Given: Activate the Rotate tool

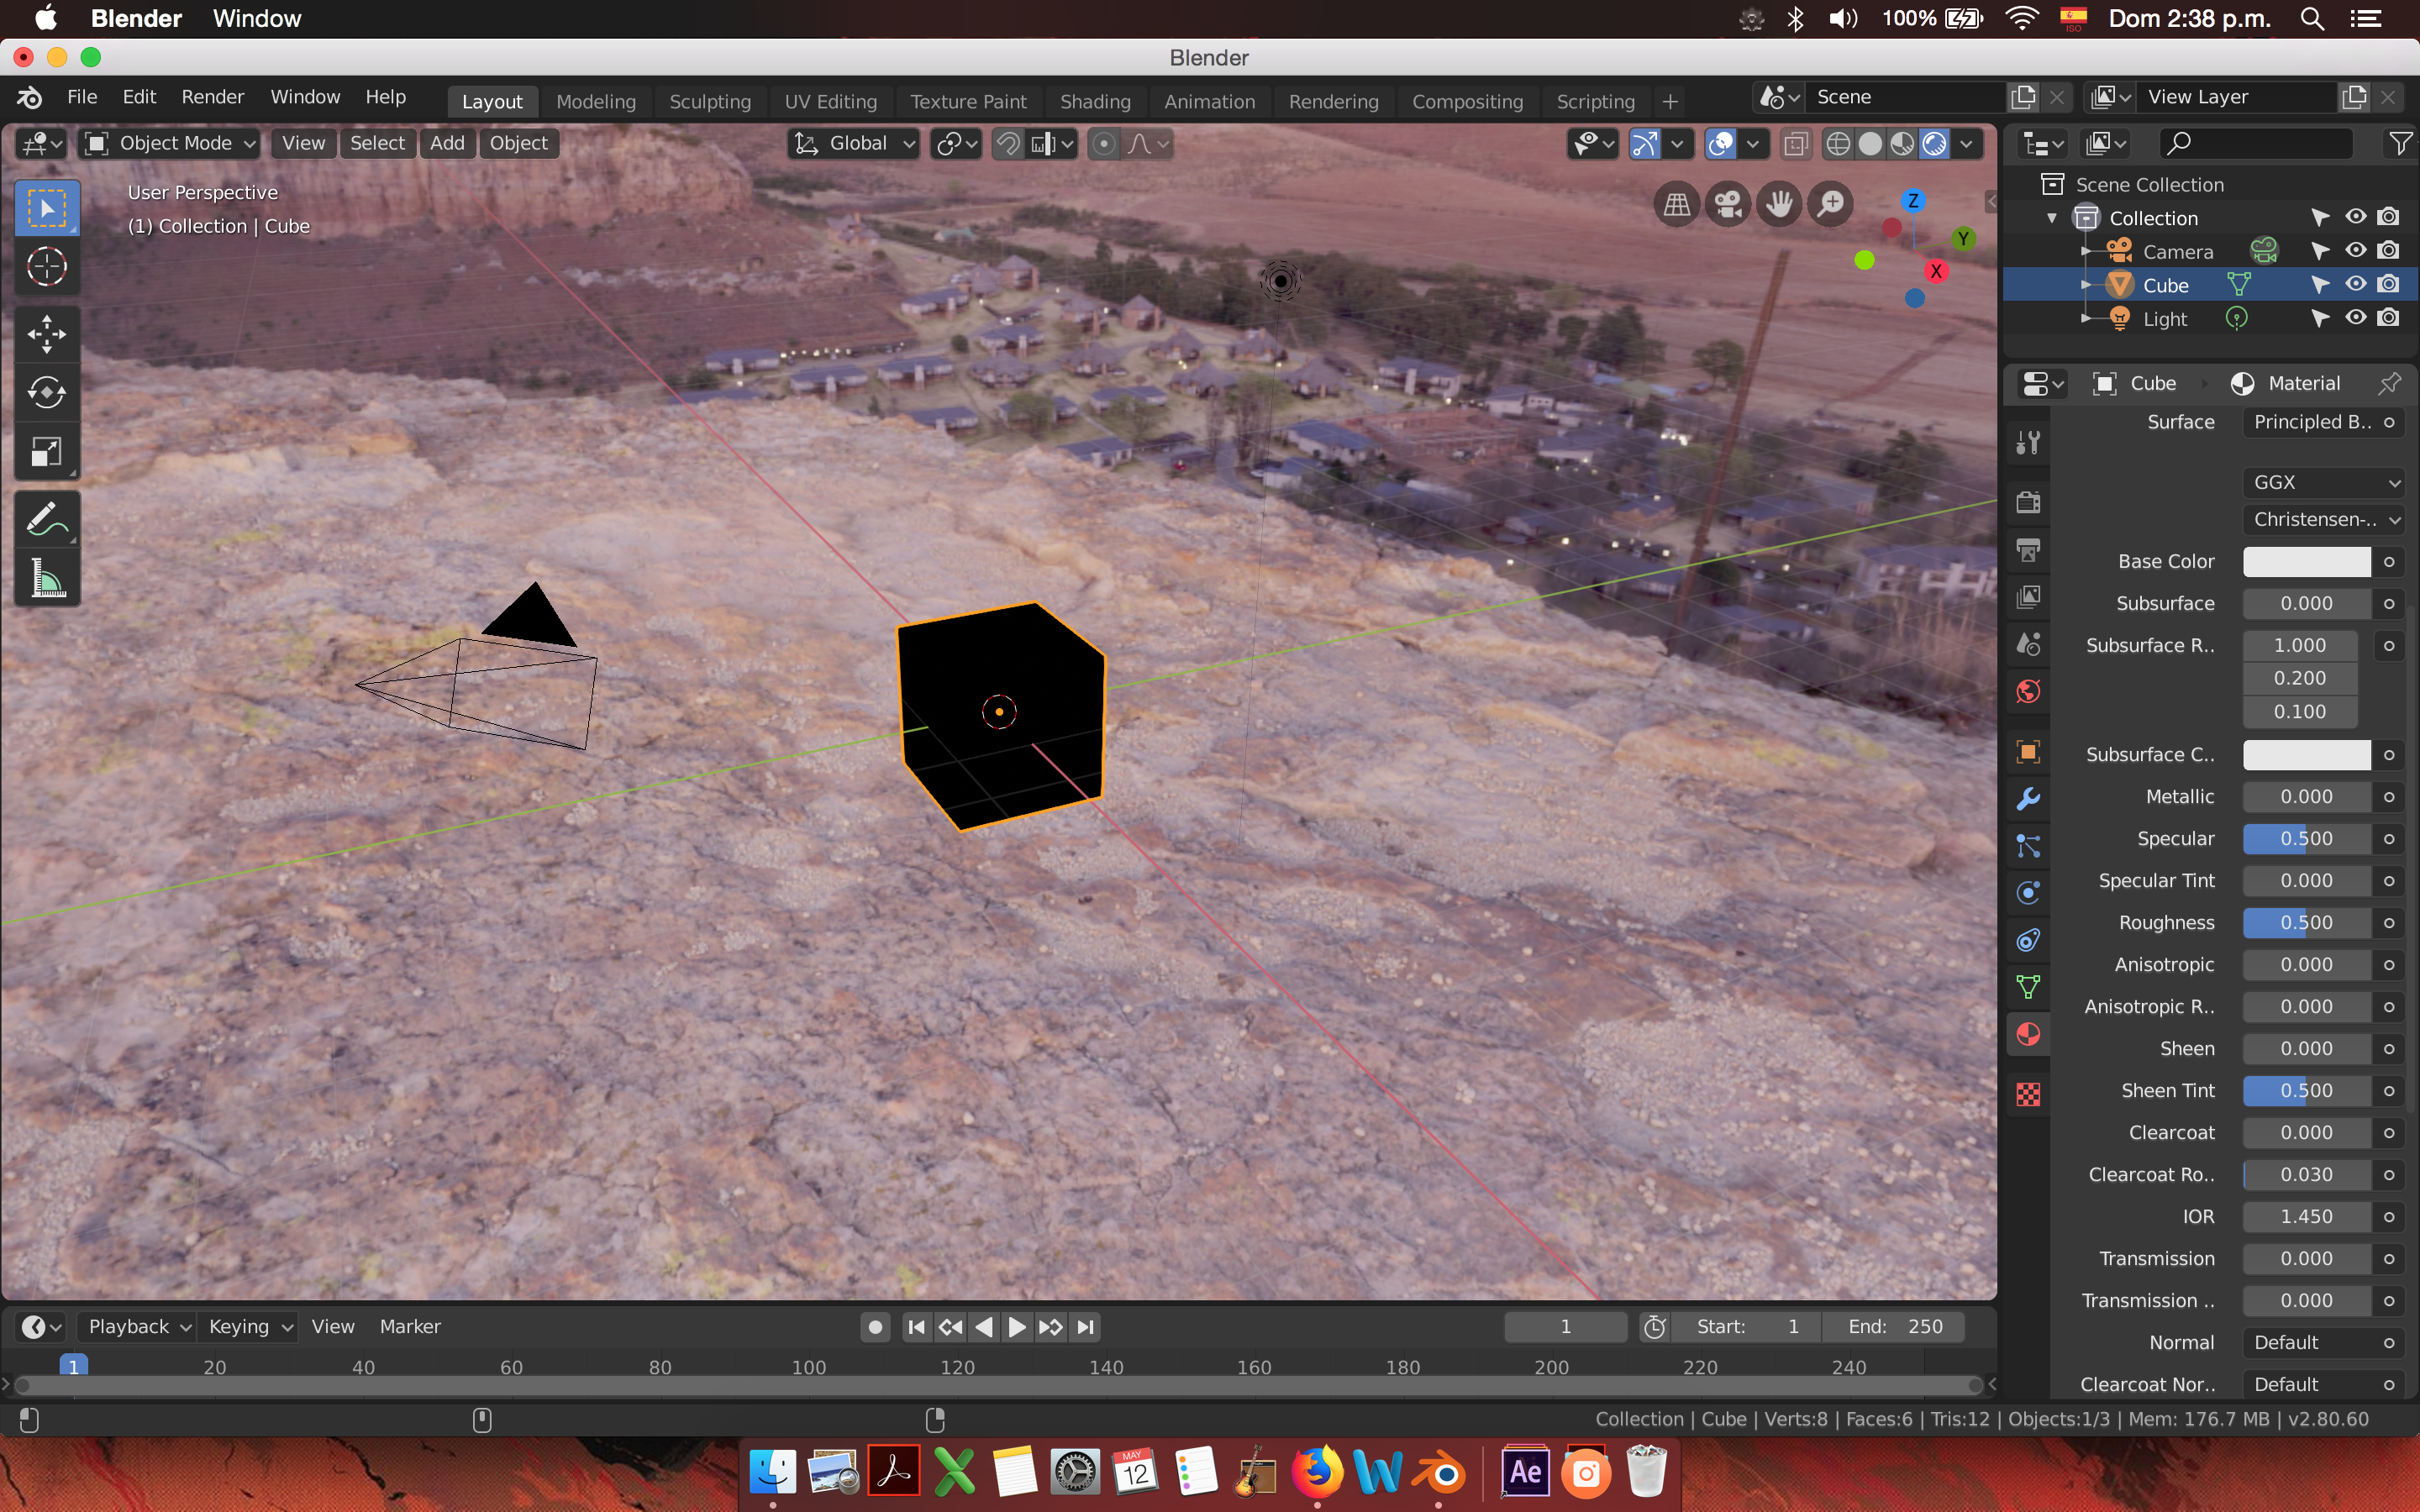Looking at the screenshot, I should point(46,393).
